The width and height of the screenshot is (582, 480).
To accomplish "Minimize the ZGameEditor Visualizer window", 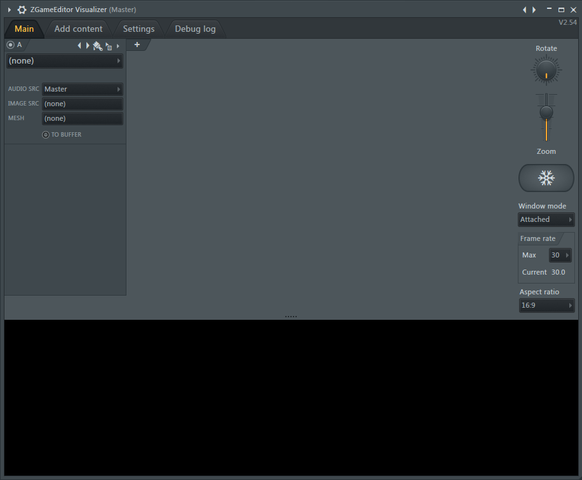I will [549, 9].
